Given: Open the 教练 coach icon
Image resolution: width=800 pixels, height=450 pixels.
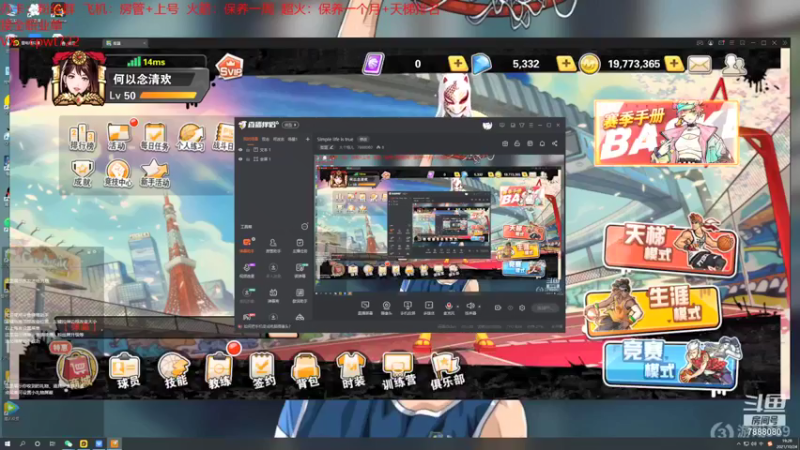Looking at the screenshot, I should coord(219,370).
